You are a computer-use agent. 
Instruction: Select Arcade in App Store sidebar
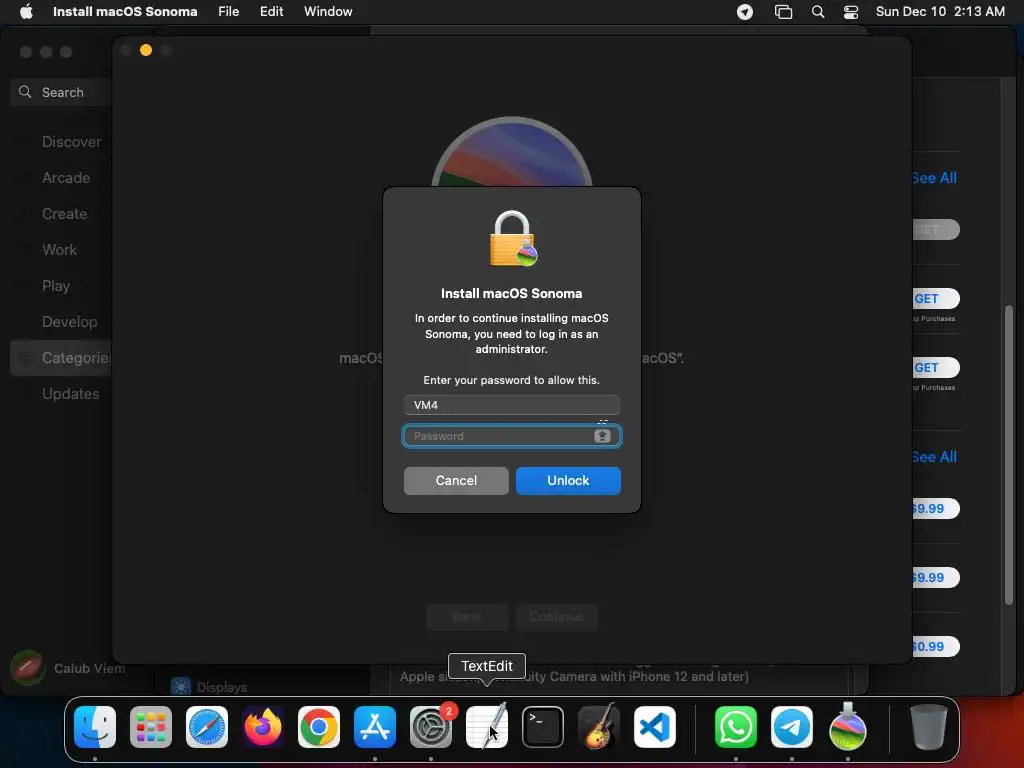tap(66, 178)
